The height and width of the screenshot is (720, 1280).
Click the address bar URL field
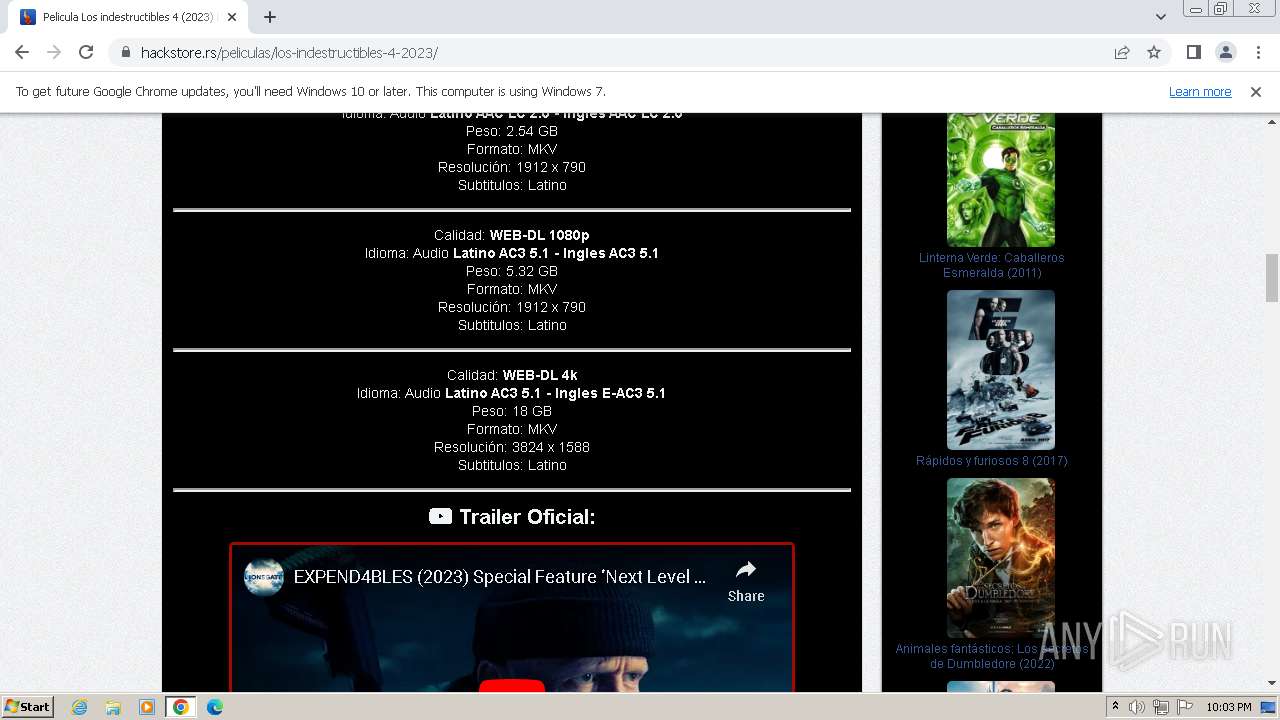pos(620,53)
